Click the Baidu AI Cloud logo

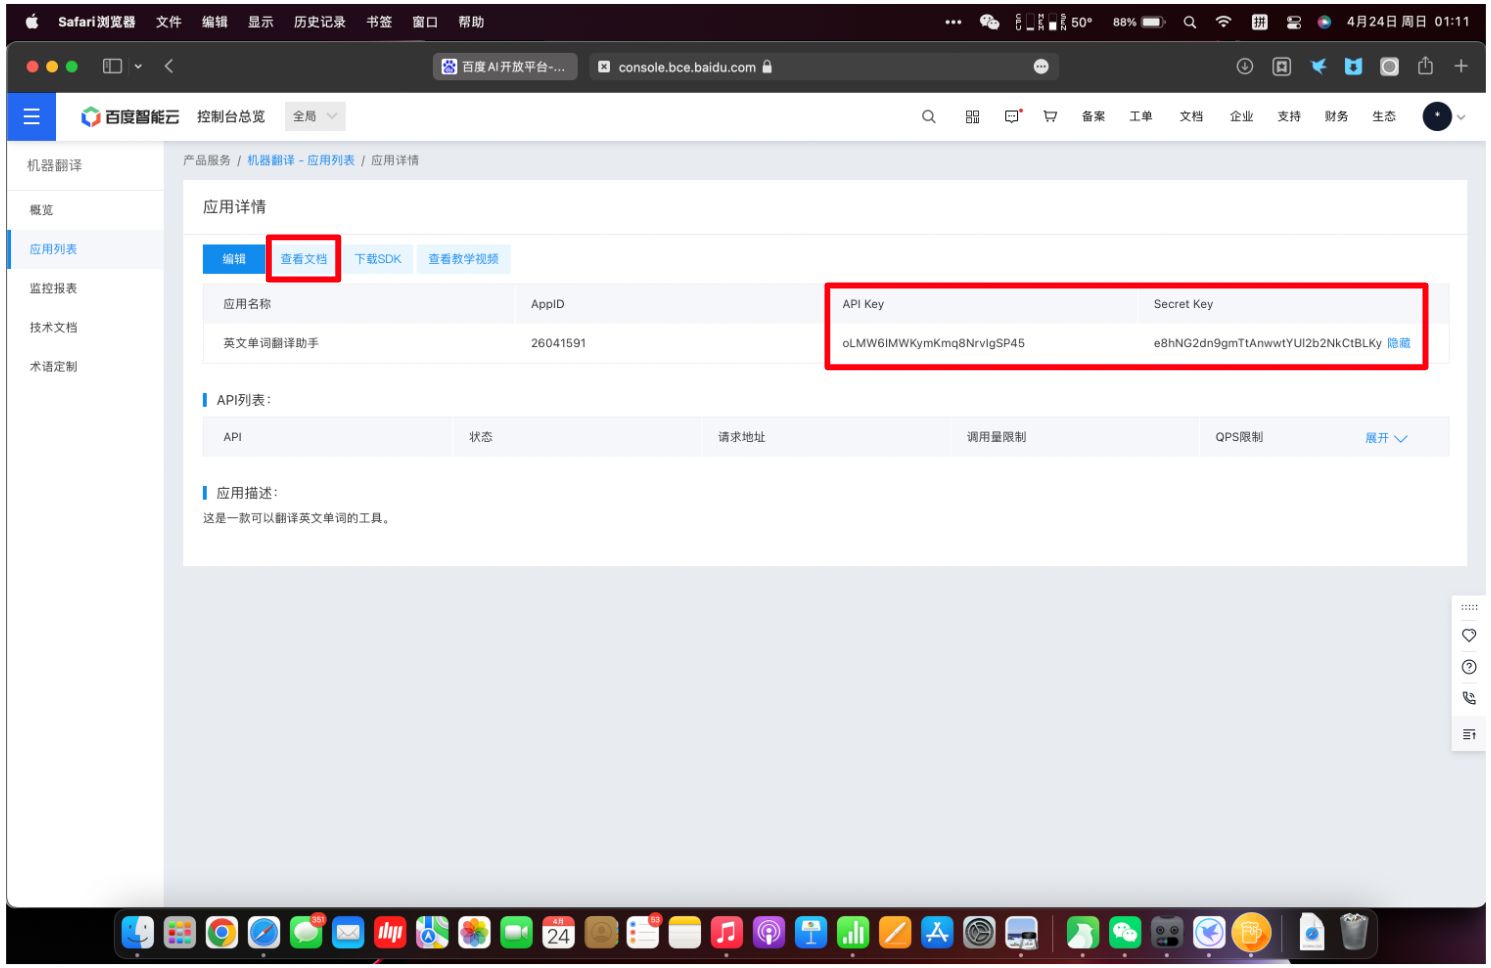tap(130, 117)
